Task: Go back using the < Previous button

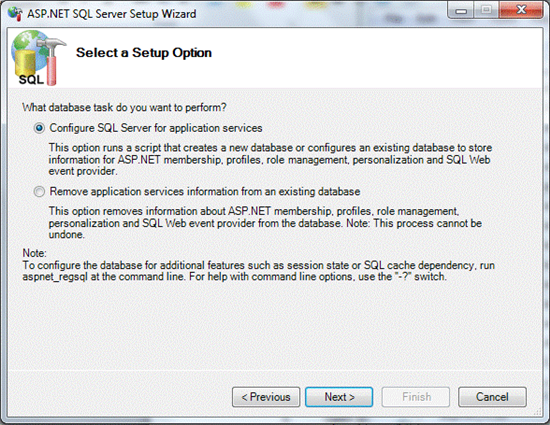Action: pos(266,397)
